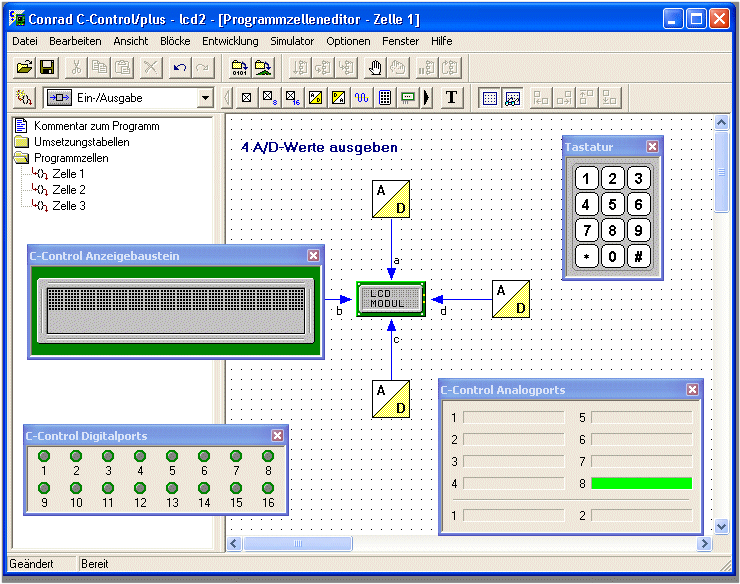
Task: Select Kommentar zum Programm in the tree
Action: [x=96, y=126]
